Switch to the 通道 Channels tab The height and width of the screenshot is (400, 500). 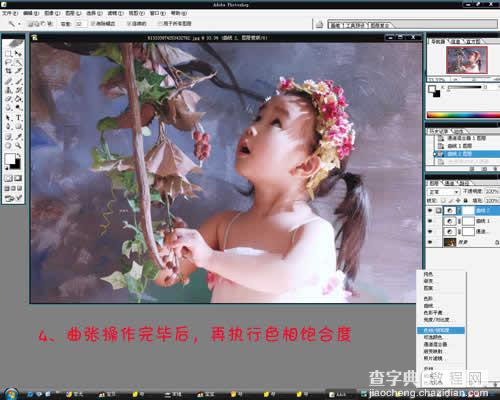coord(450,183)
